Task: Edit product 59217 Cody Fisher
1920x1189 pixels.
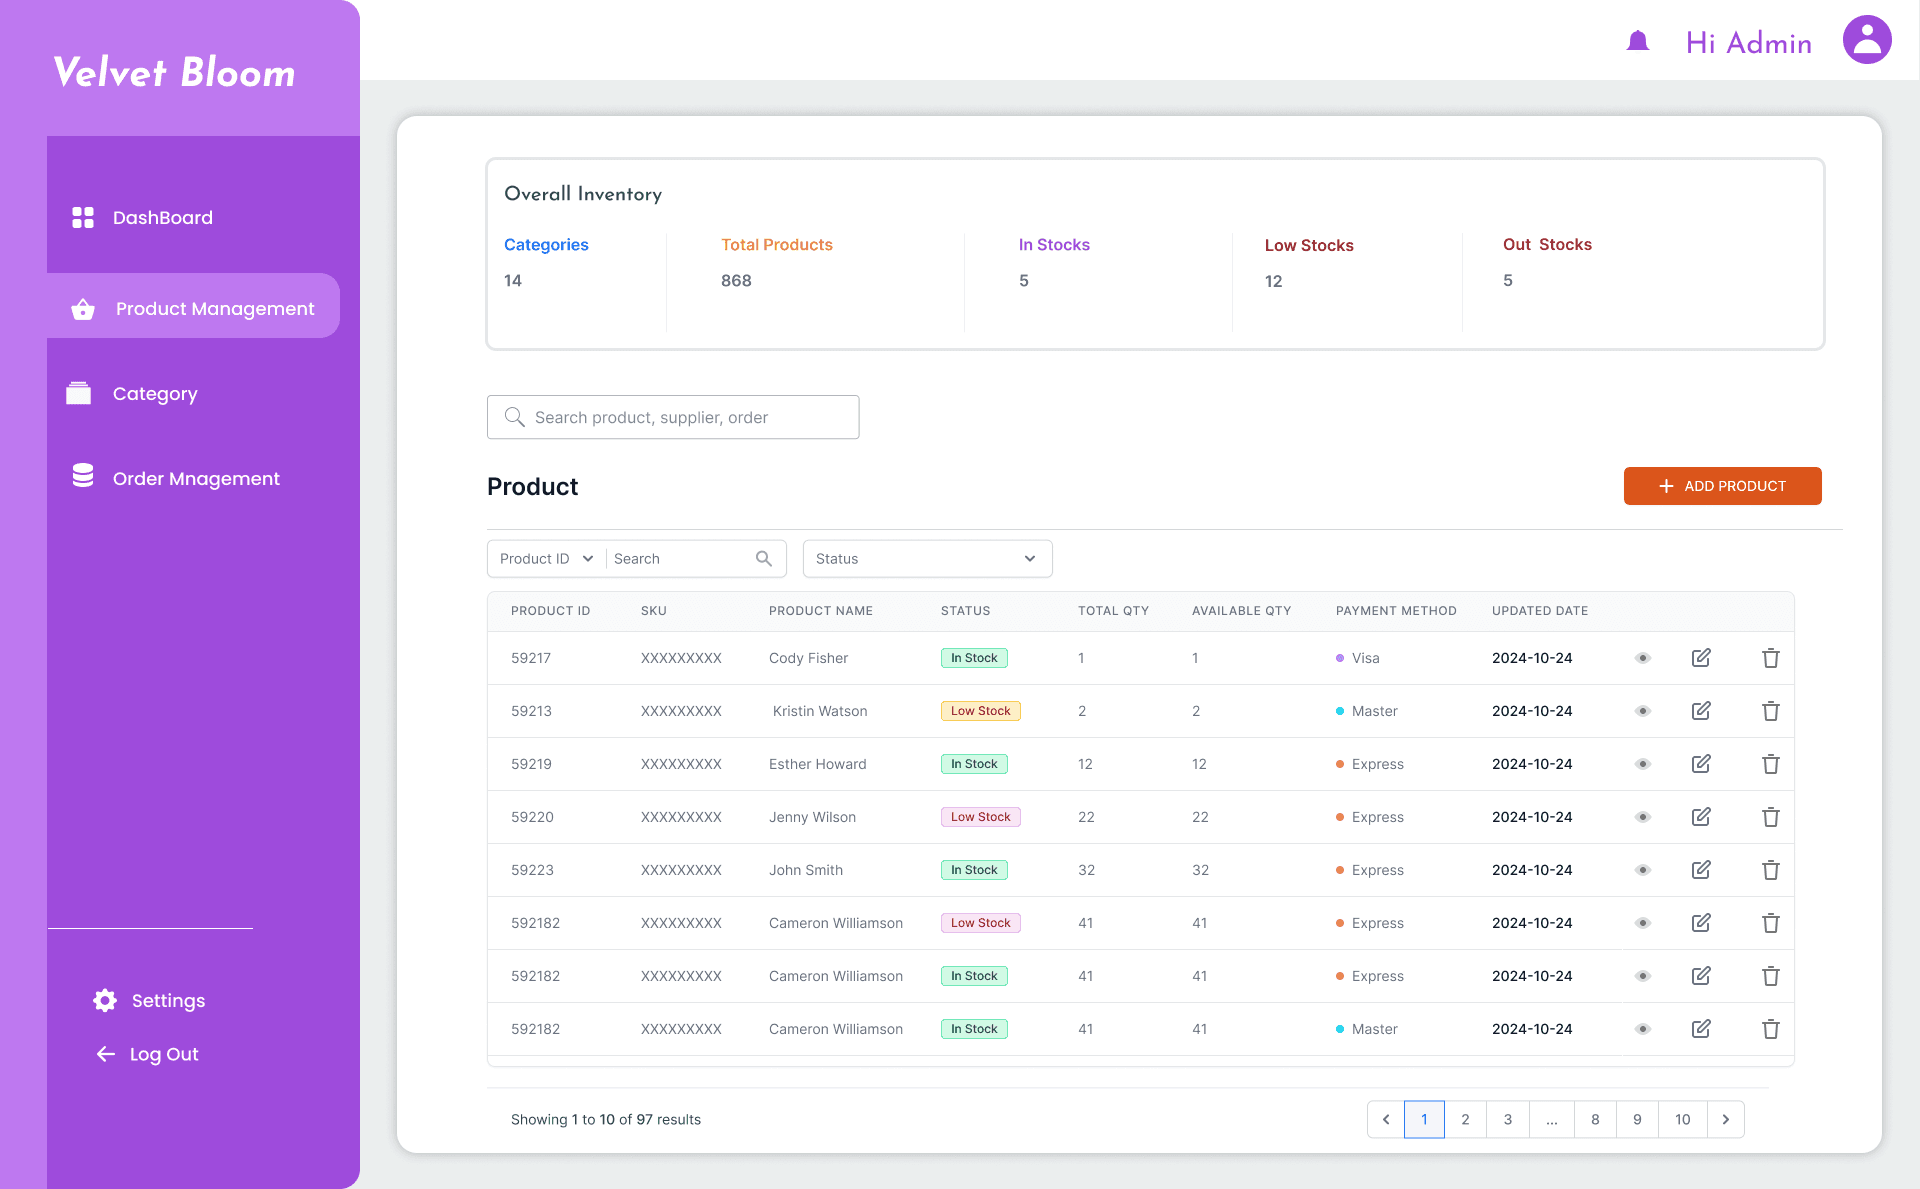Action: tap(1701, 658)
